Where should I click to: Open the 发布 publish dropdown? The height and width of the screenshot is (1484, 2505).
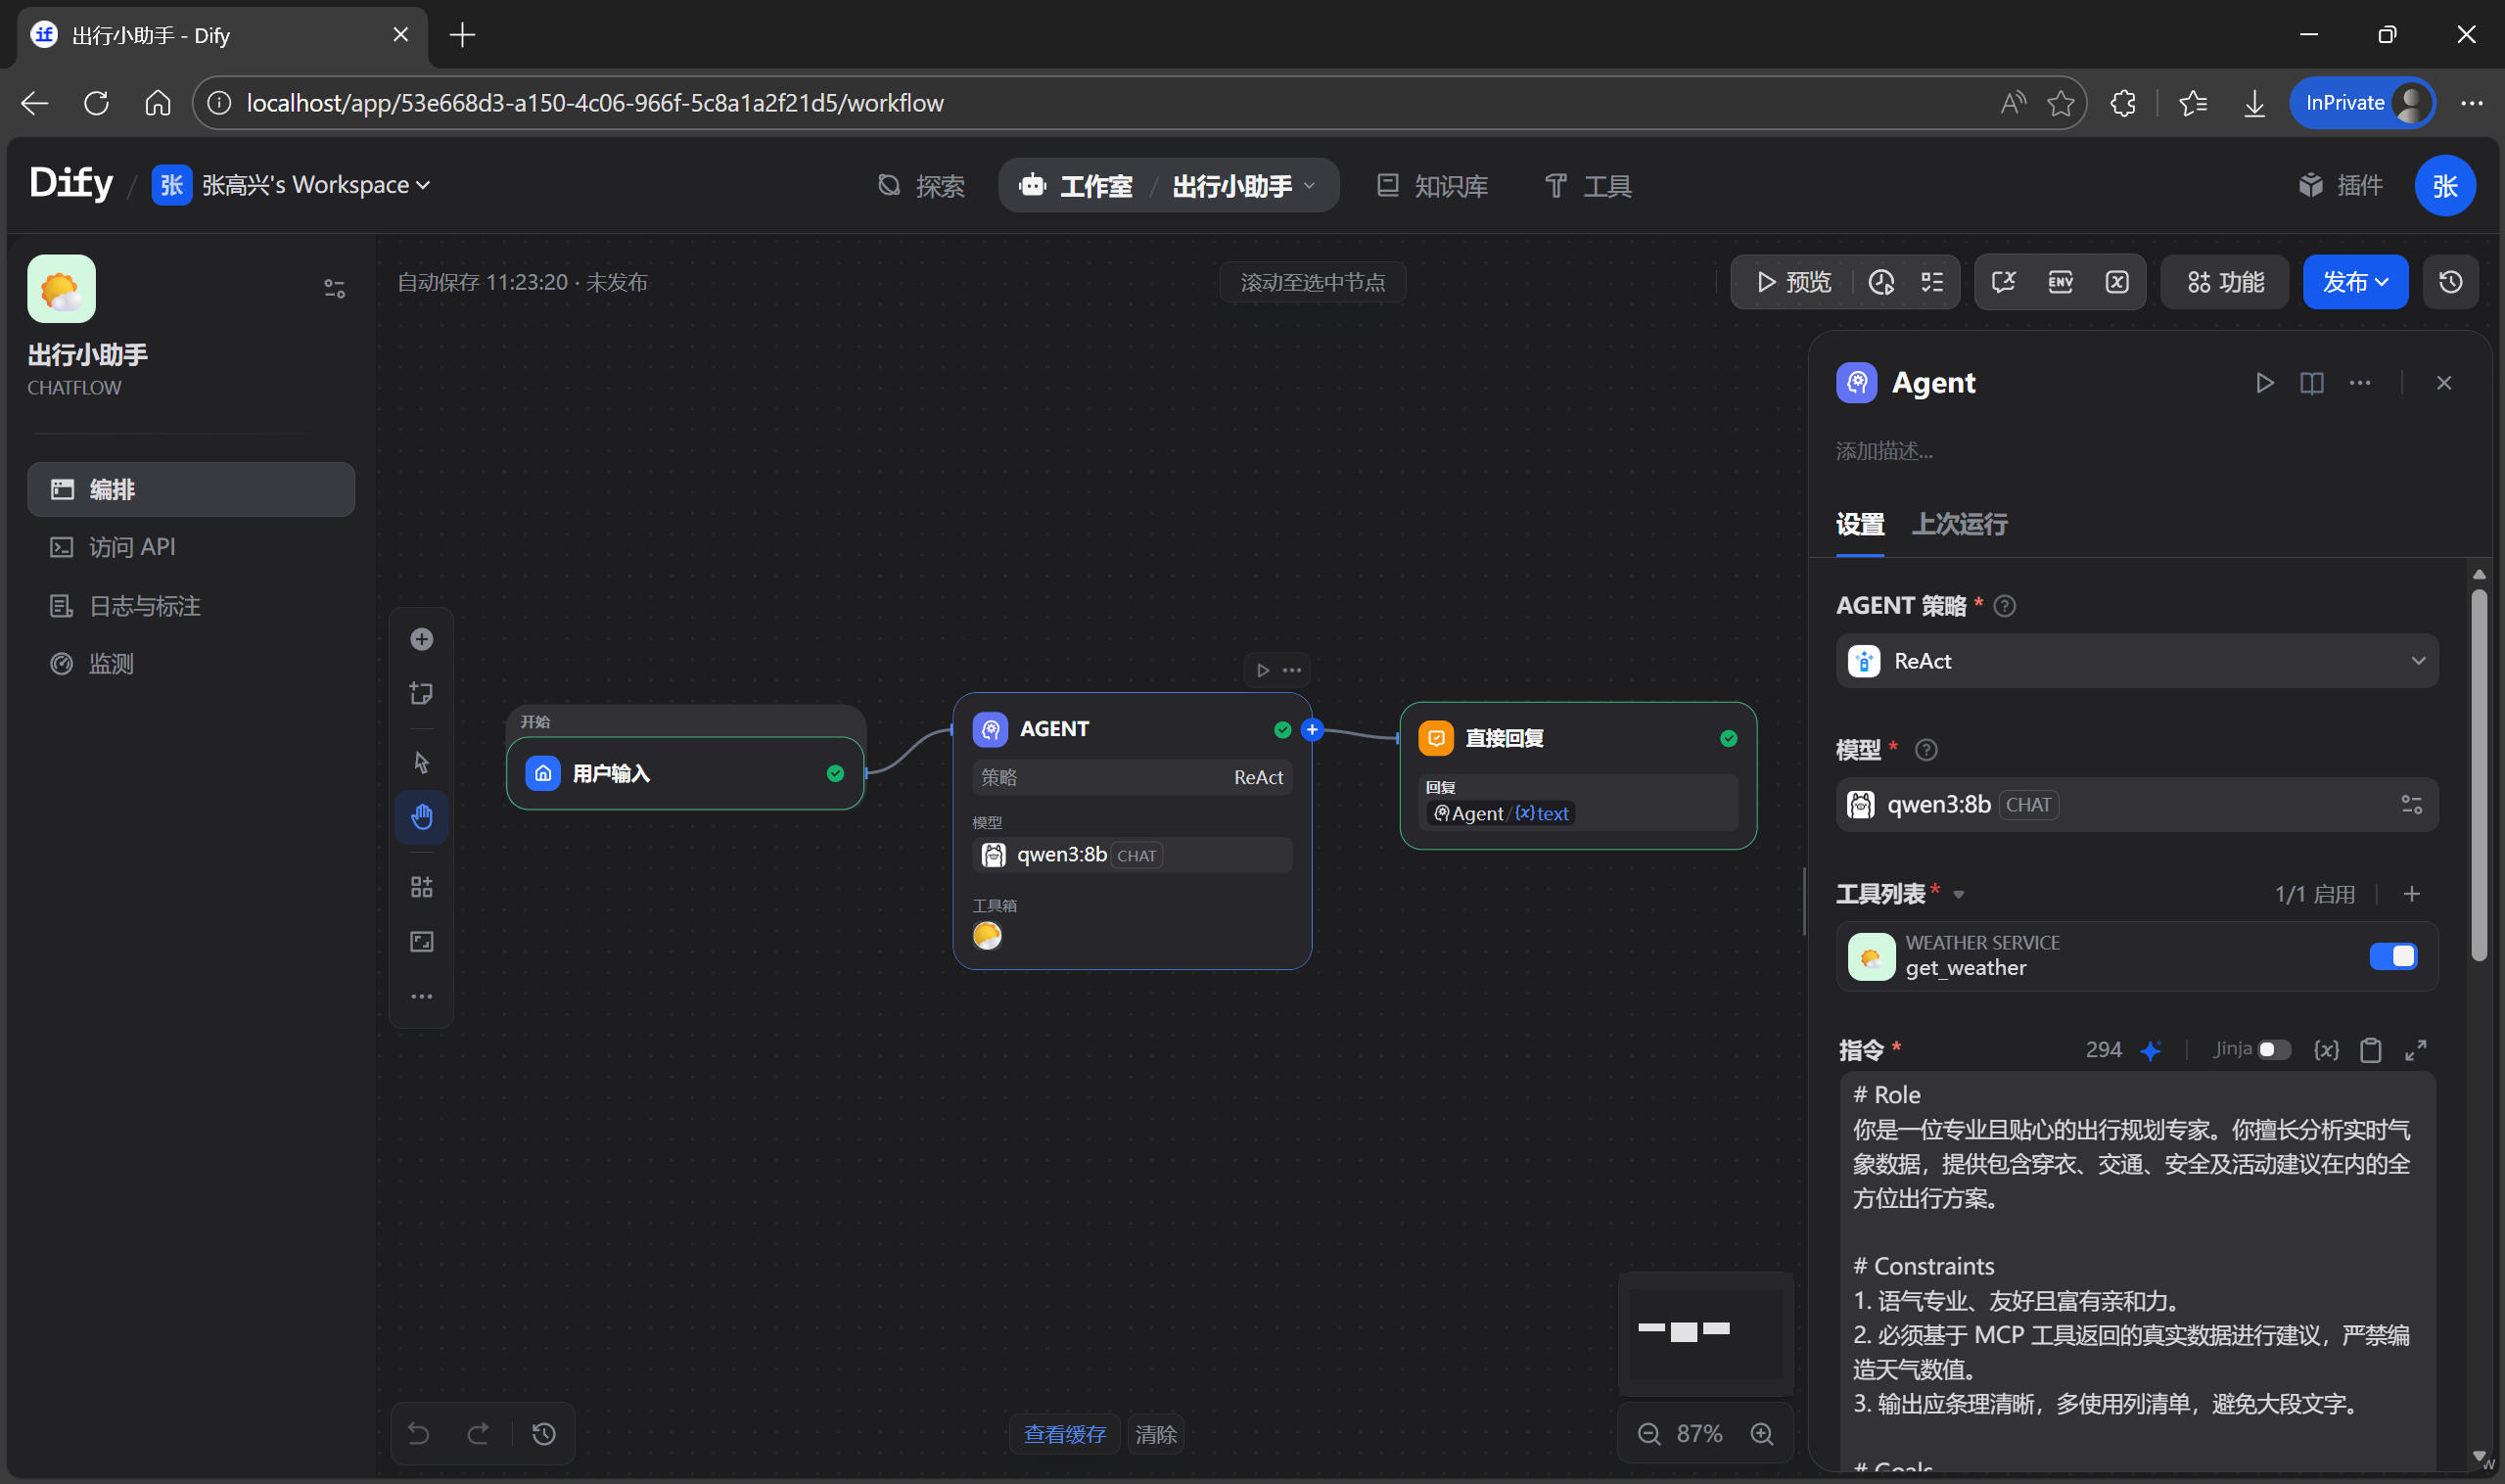point(2354,282)
